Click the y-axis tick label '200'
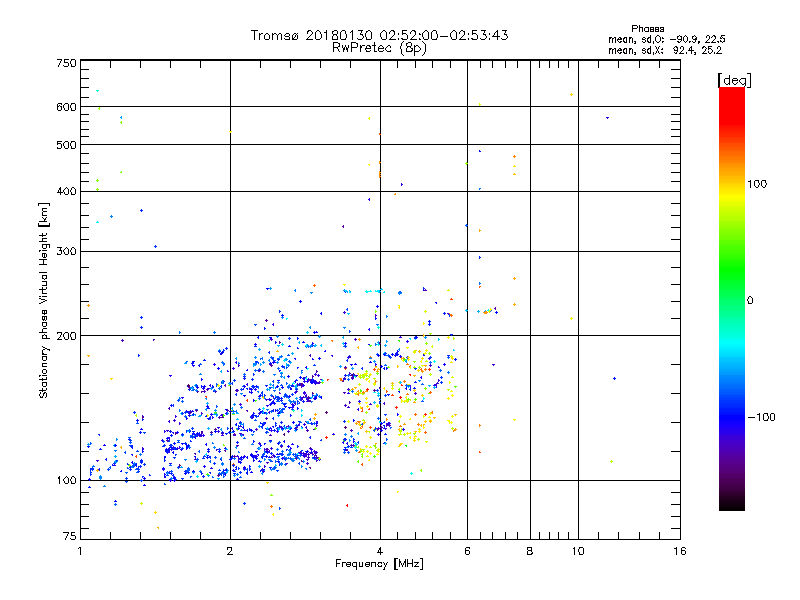800x600 pixels. tap(66, 336)
